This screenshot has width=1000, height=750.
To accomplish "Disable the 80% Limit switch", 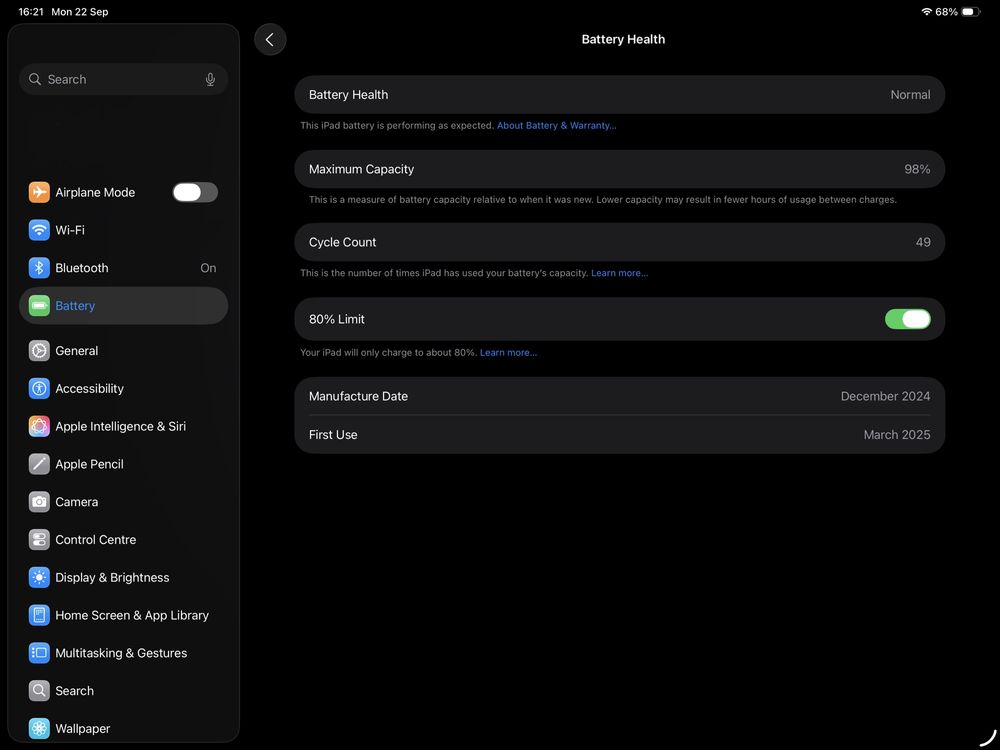I will click(x=908, y=319).
